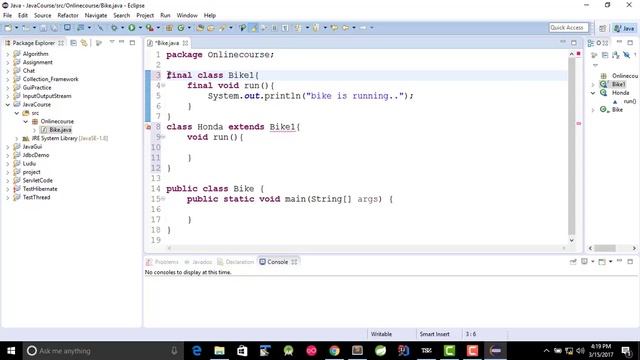Click Display Selected Console icon
640x360 pixels.
click(x=584, y=262)
